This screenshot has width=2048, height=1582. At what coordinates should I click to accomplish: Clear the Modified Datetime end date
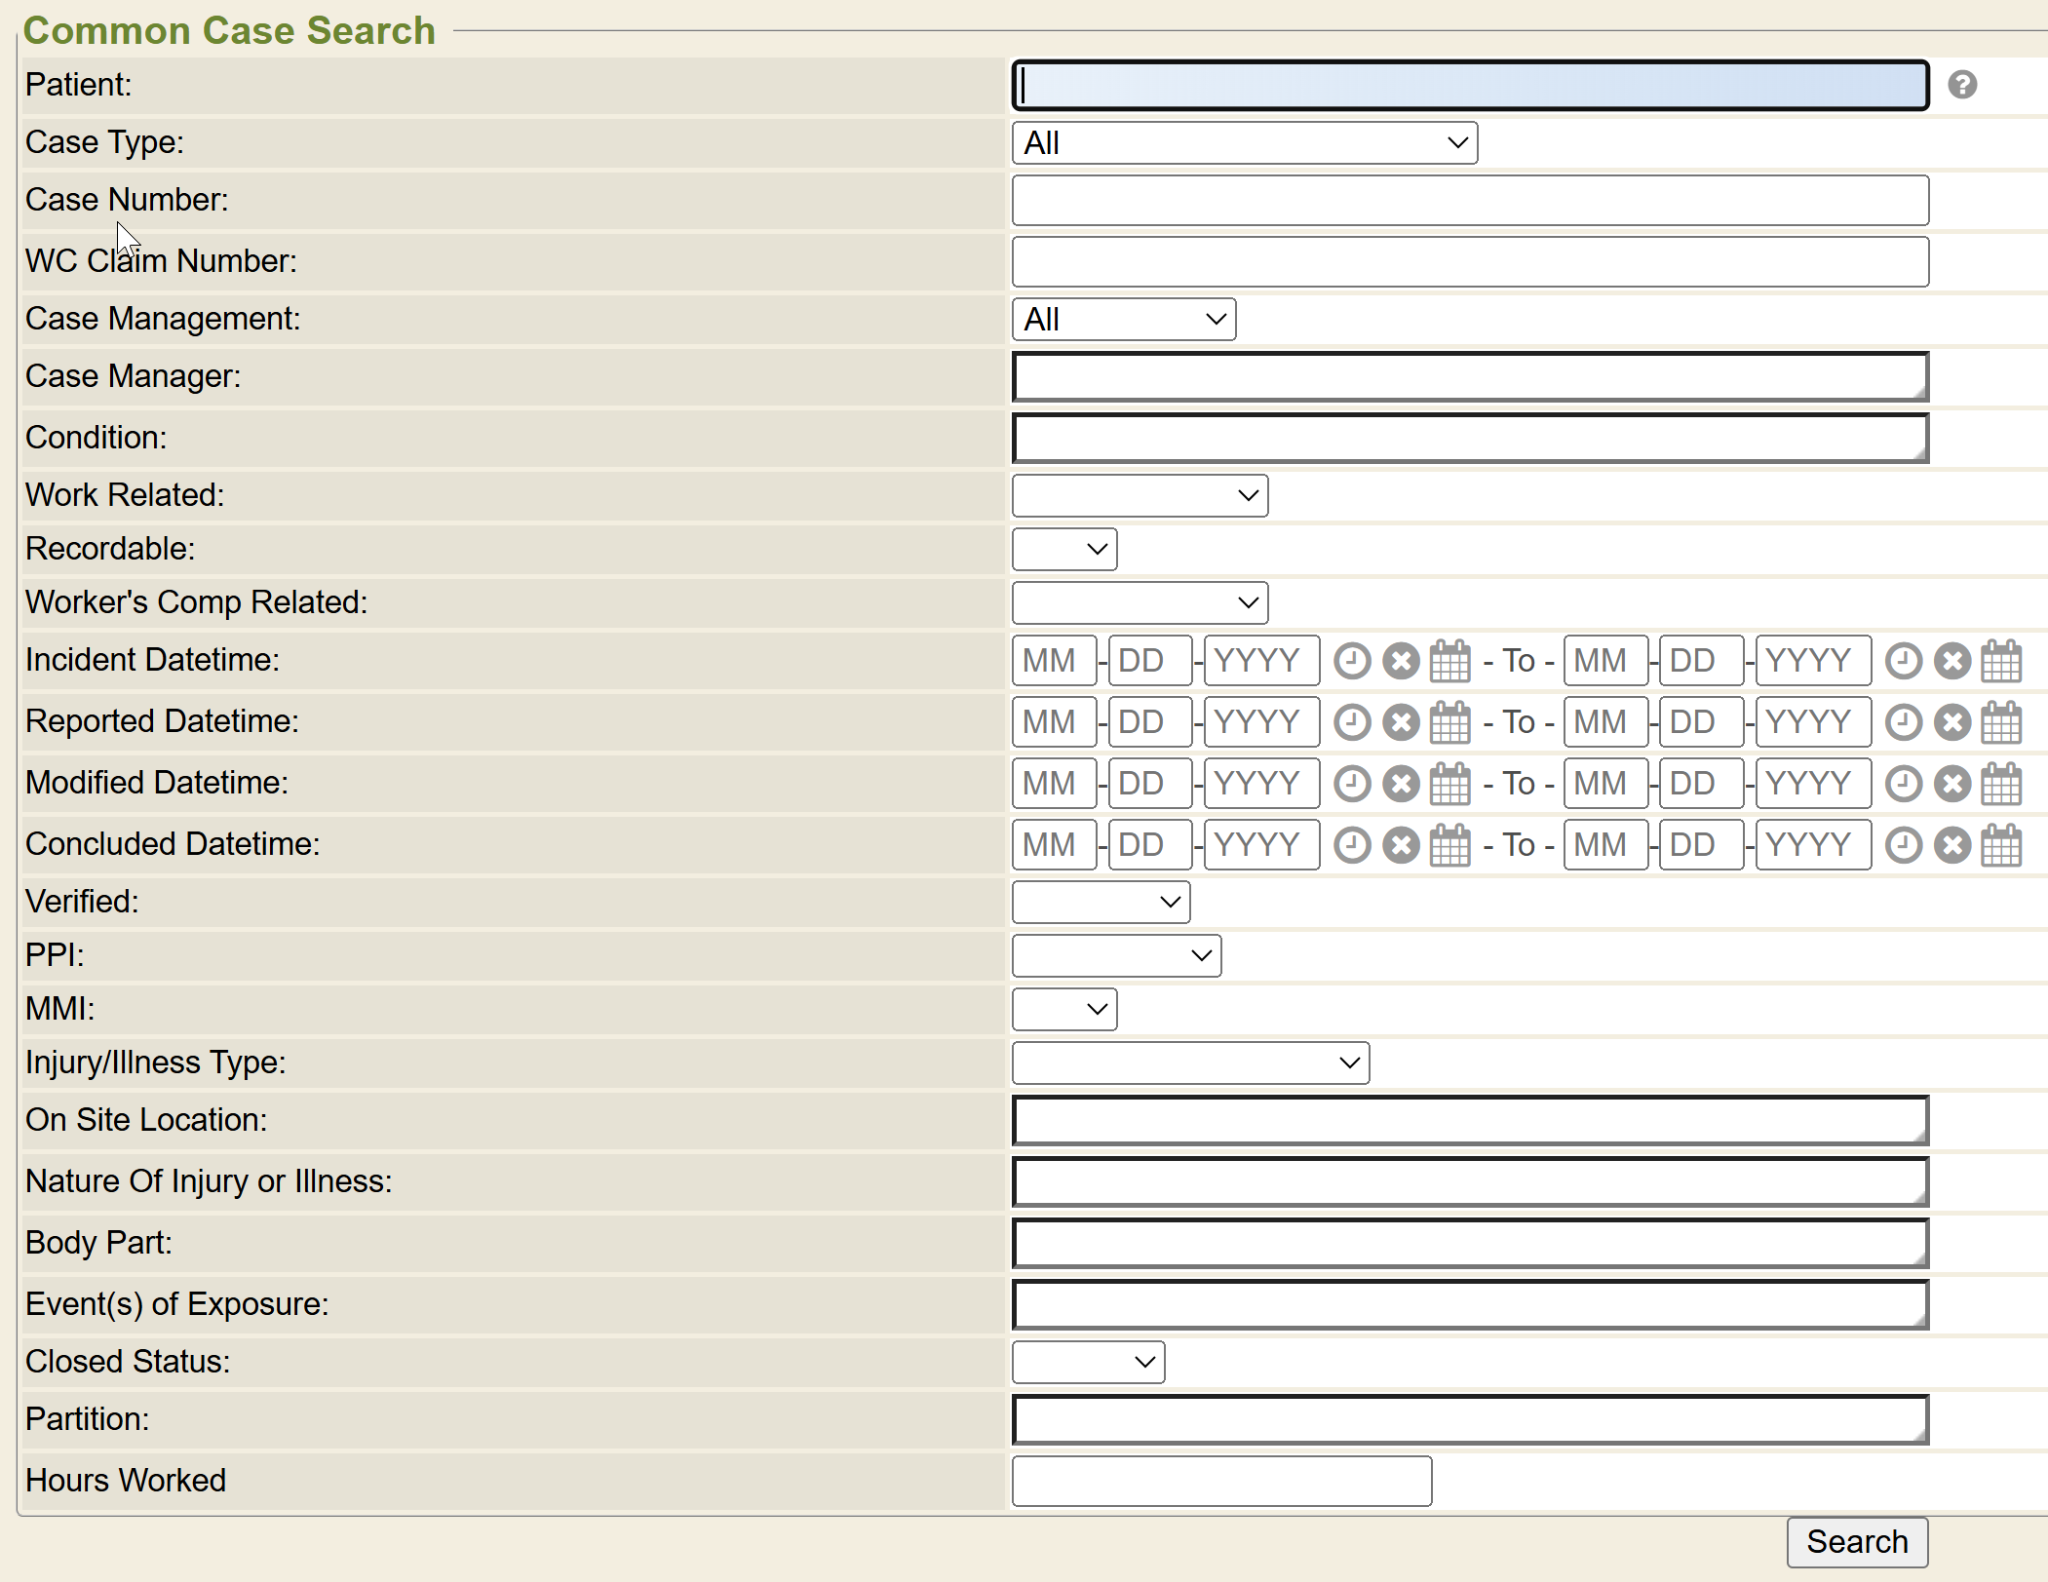coord(1952,784)
